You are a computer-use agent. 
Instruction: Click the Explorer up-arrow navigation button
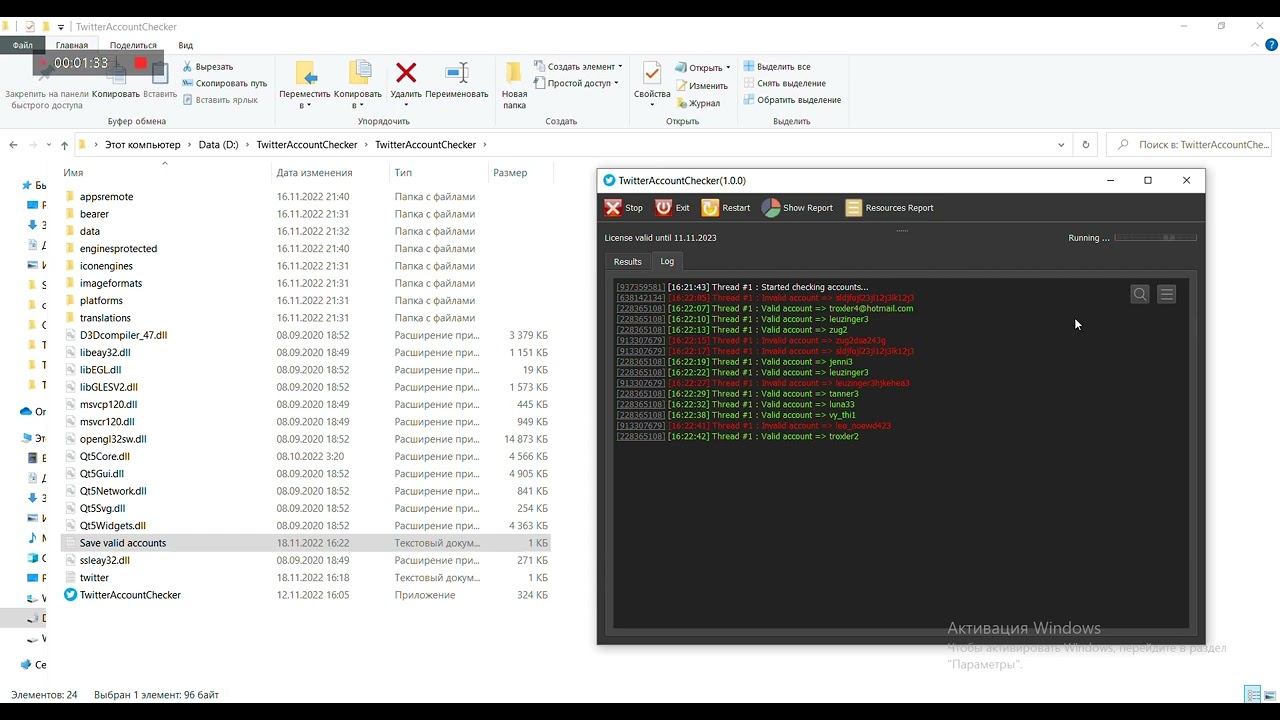pyautogui.click(x=64, y=145)
